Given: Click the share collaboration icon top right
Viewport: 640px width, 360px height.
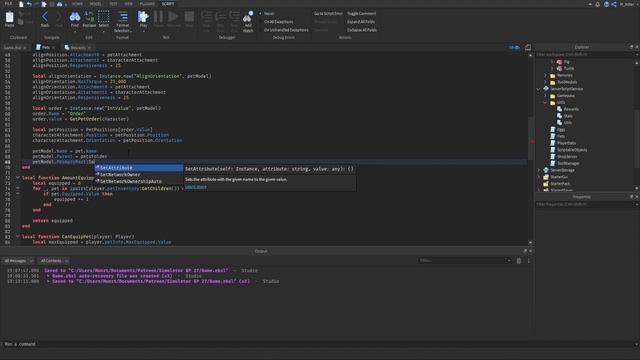Looking at the screenshot, I should (x=614, y=4).
